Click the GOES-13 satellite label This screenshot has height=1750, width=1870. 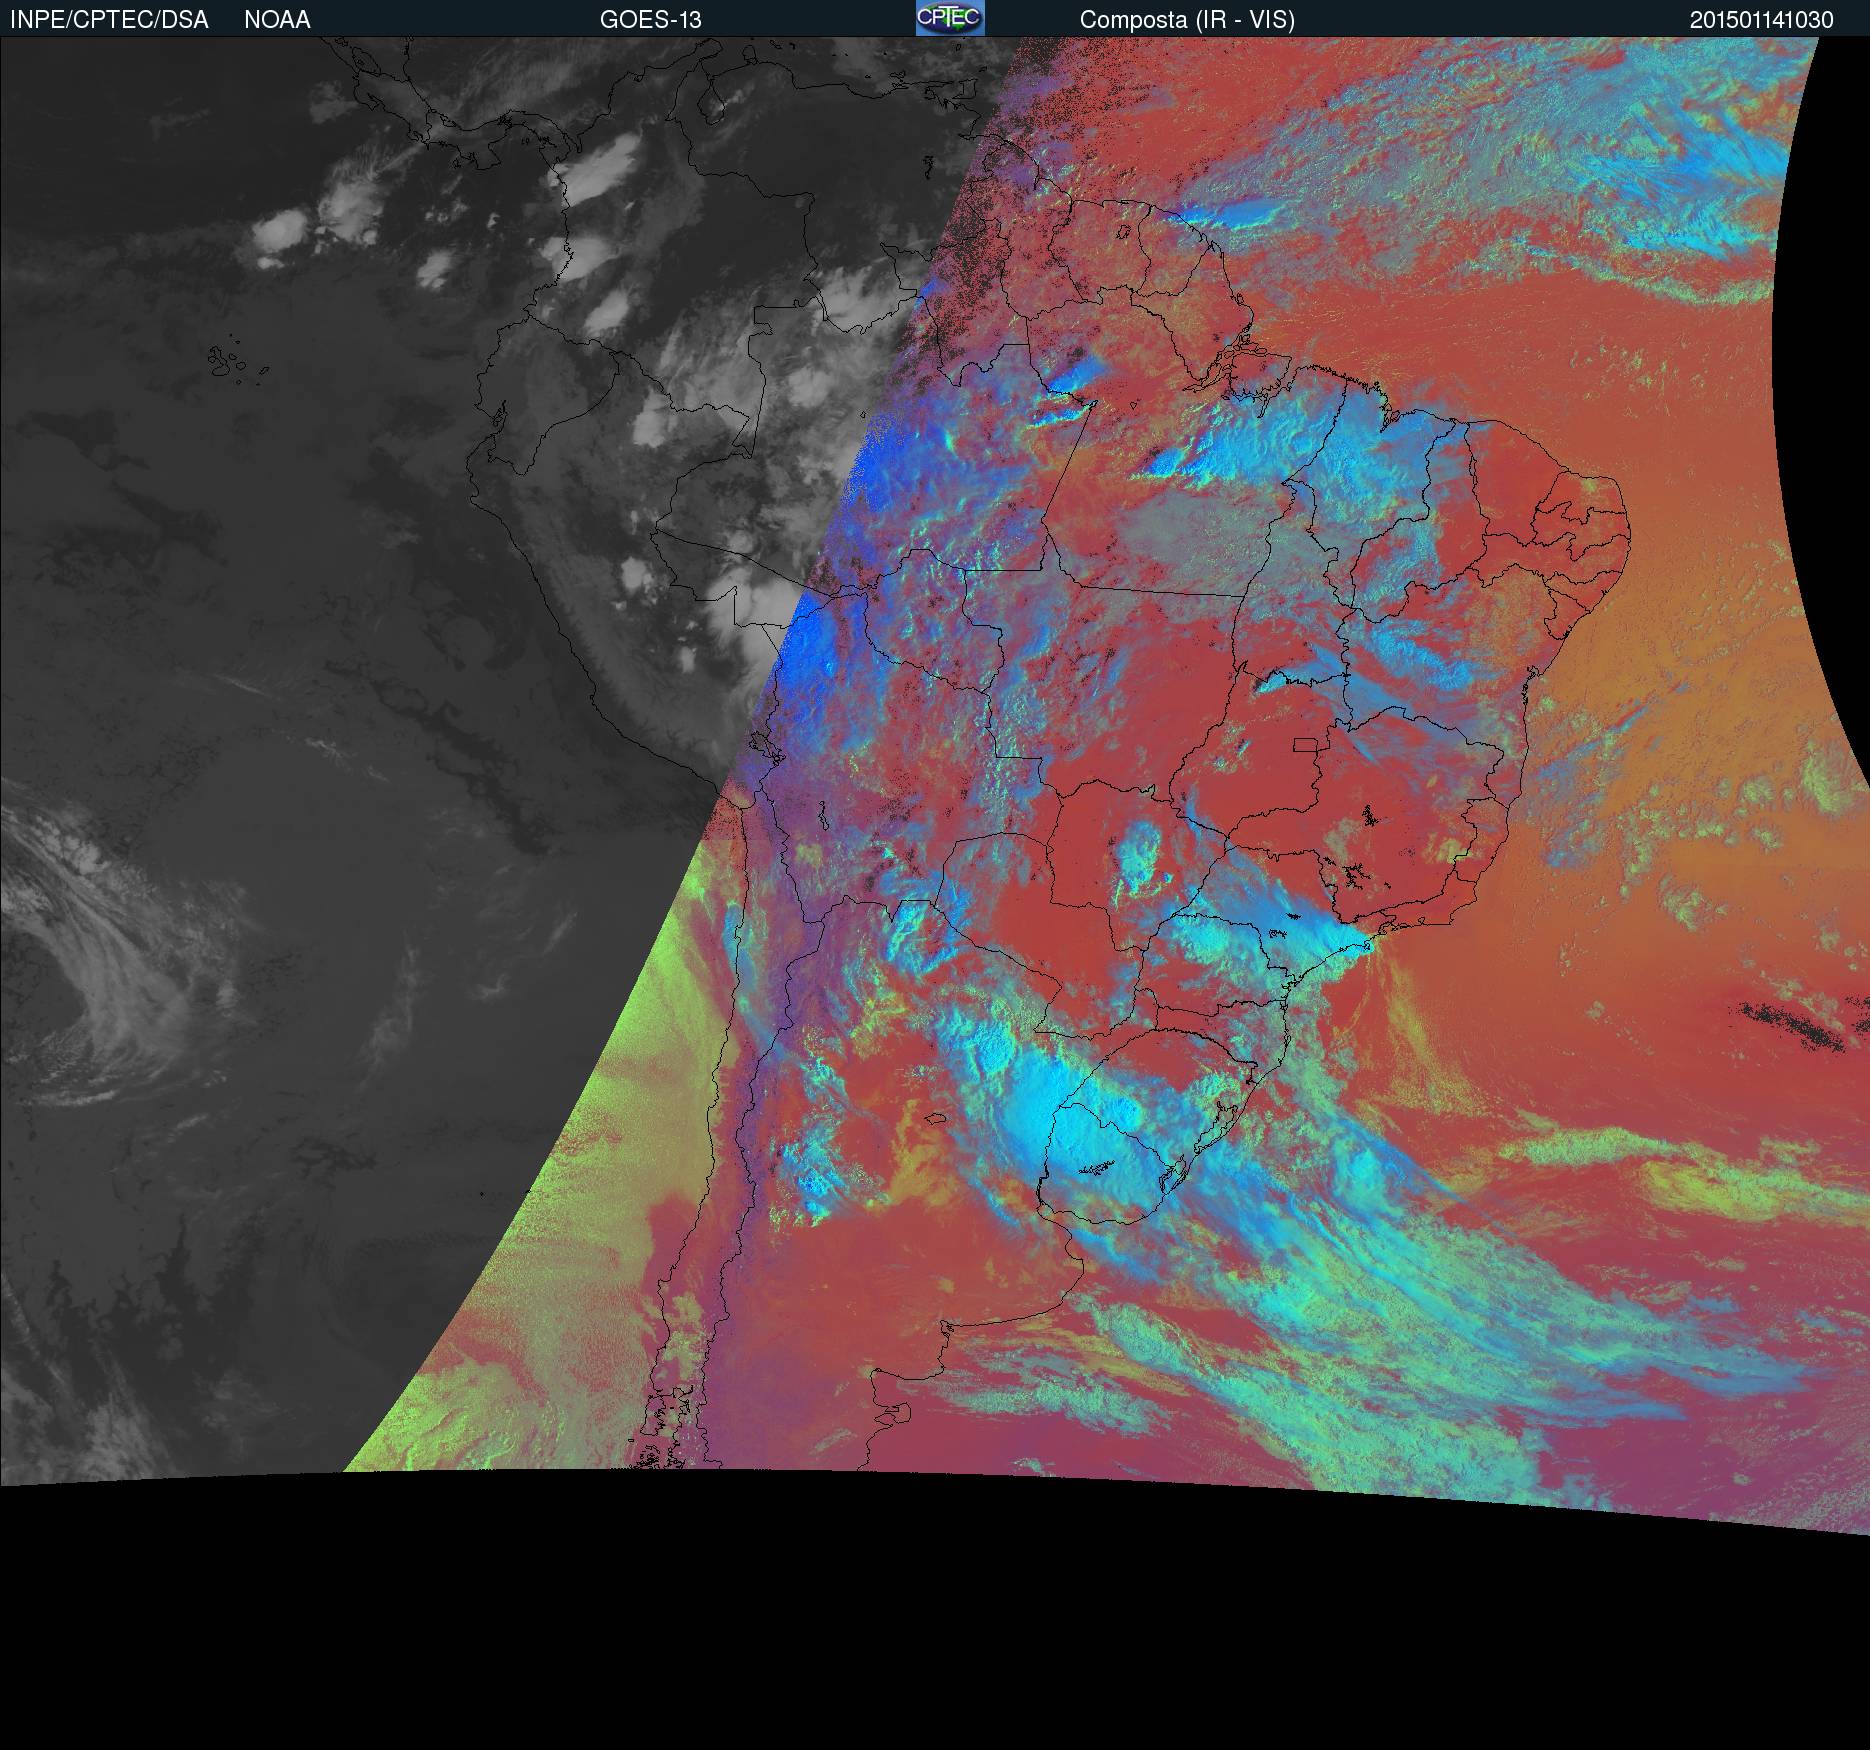[650, 20]
